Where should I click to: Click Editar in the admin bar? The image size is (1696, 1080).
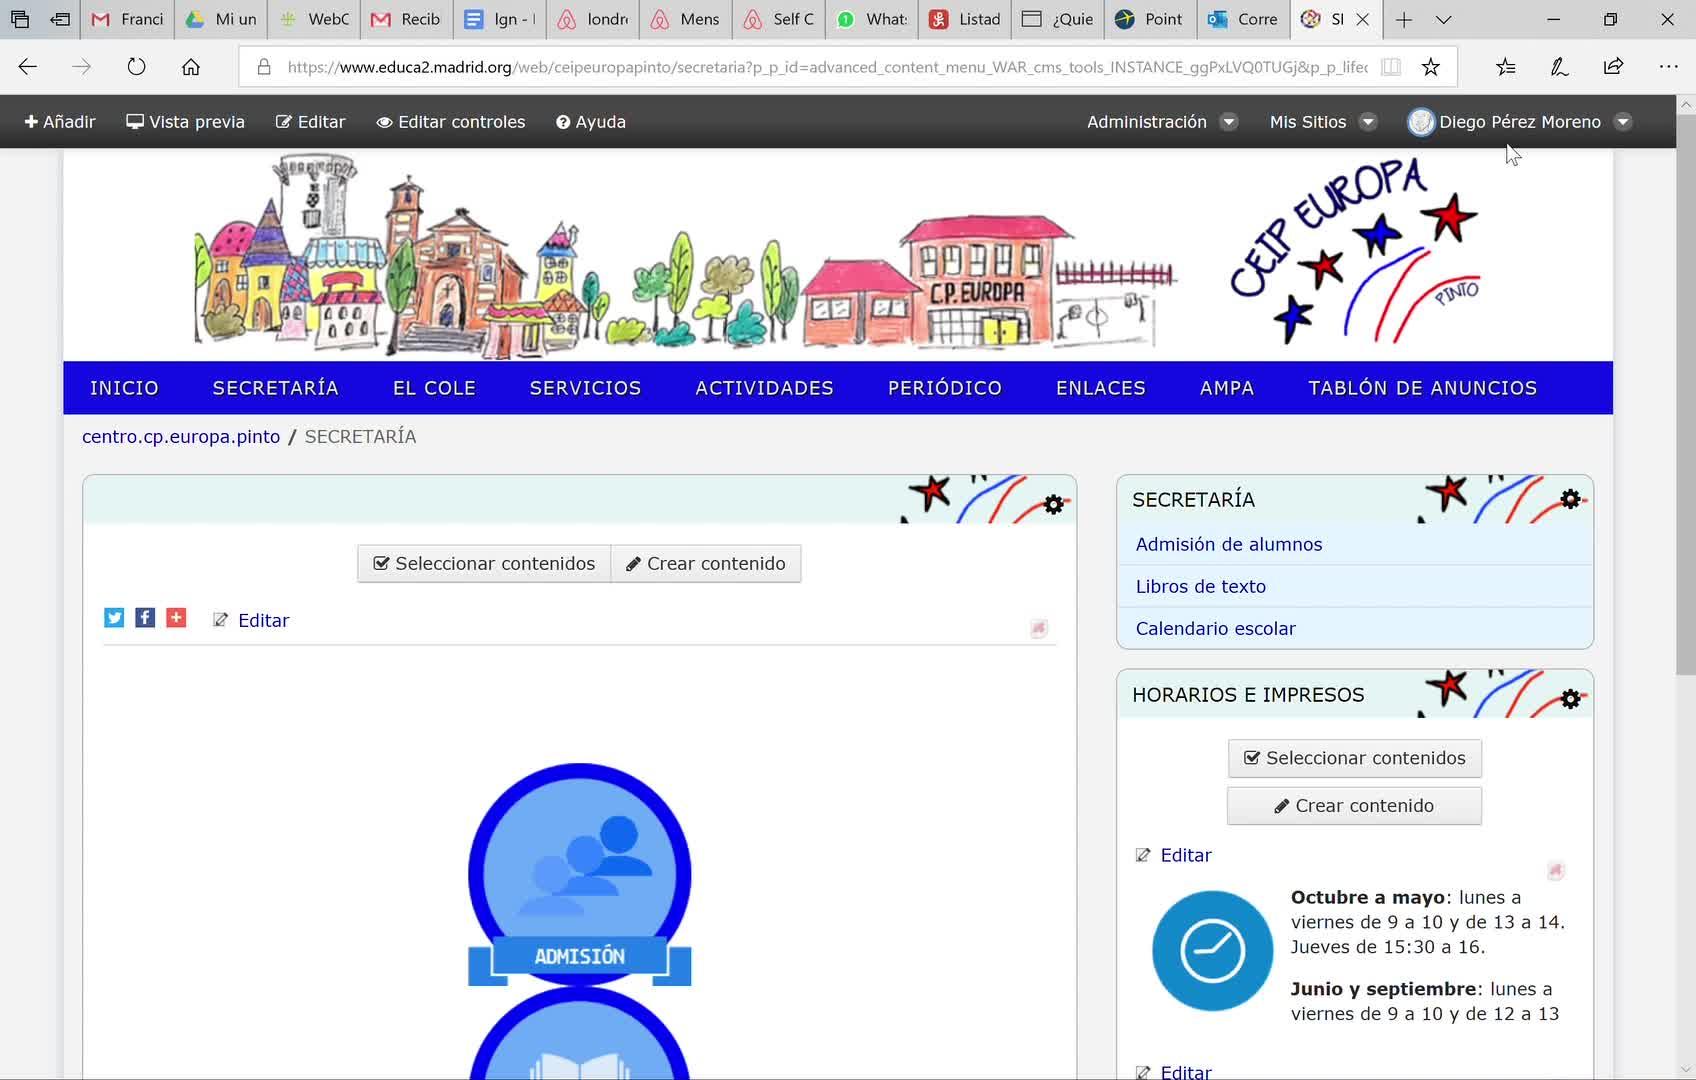click(311, 122)
